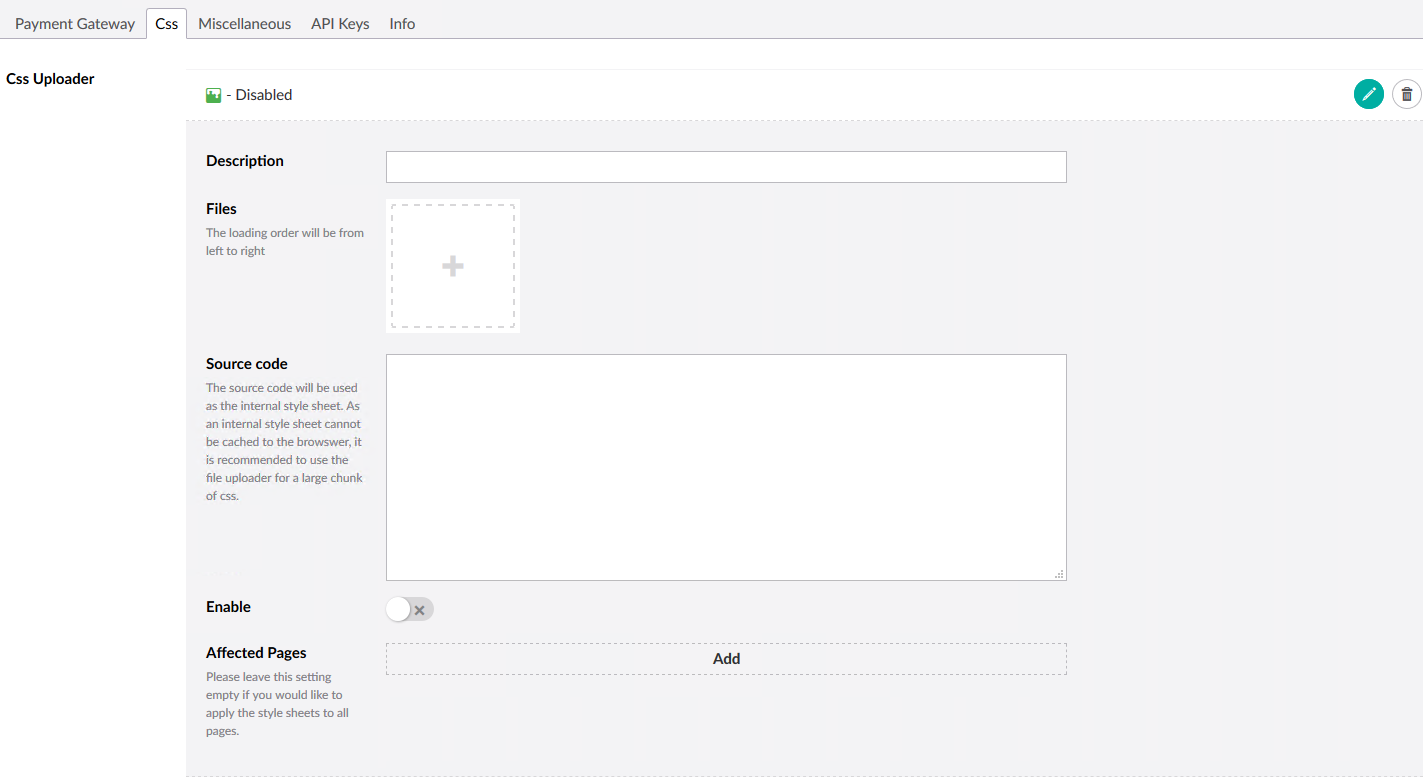The width and height of the screenshot is (1423, 780).
Task: Click the Enable field label
Action: point(228,607)
